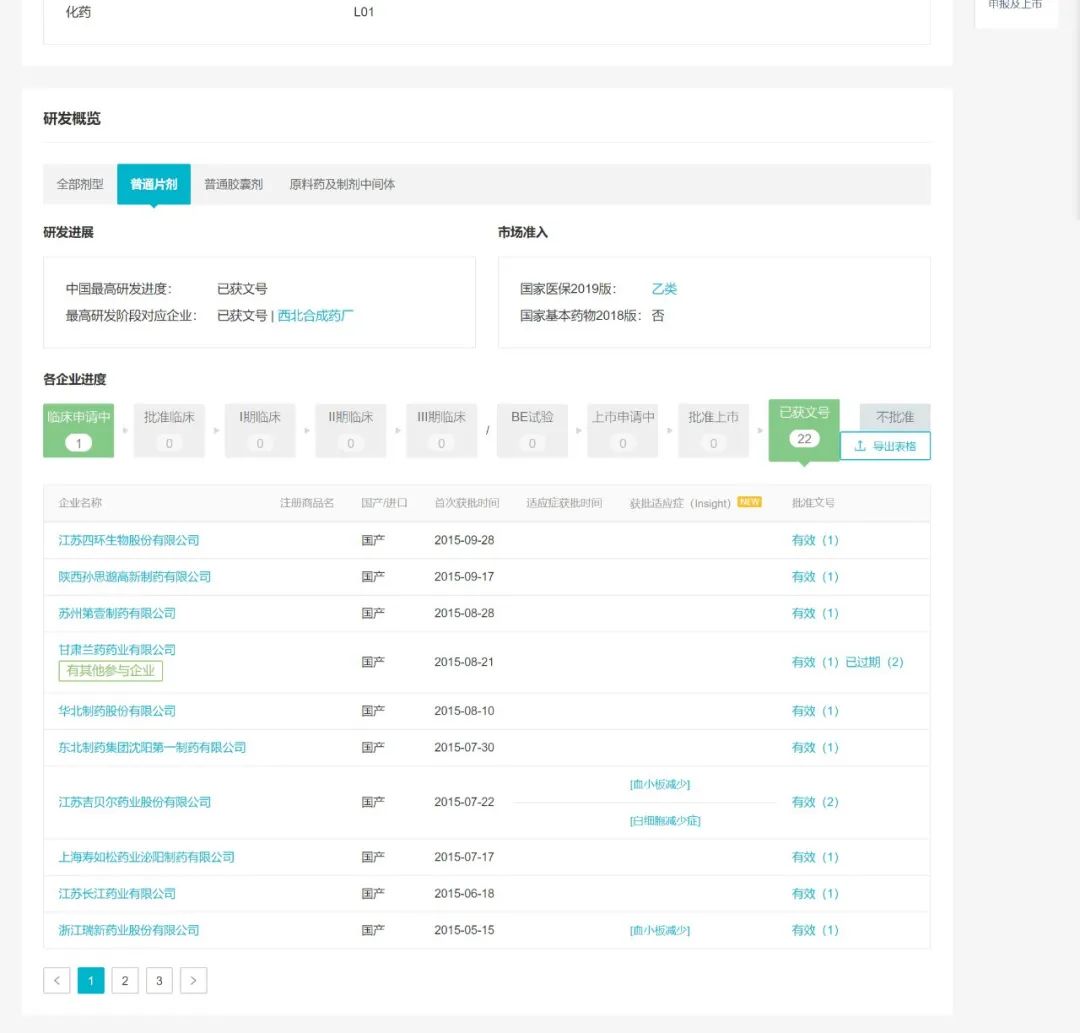Go to the next page with the right chevron
Image resolution: width=1080 pixels, height=1033 pixels.
coord(194,980)
